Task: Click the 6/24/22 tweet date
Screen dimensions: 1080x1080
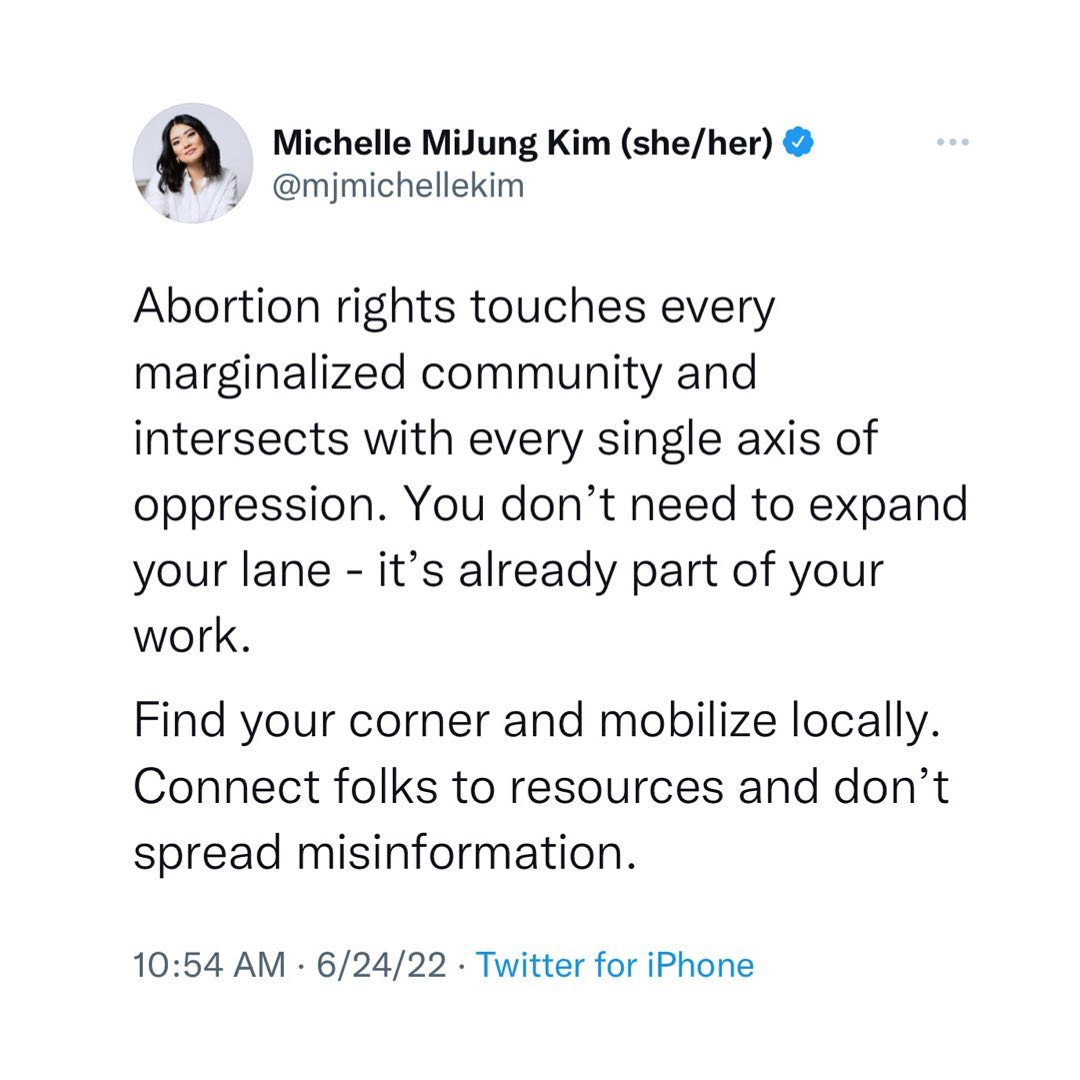Action: point(380,965)
